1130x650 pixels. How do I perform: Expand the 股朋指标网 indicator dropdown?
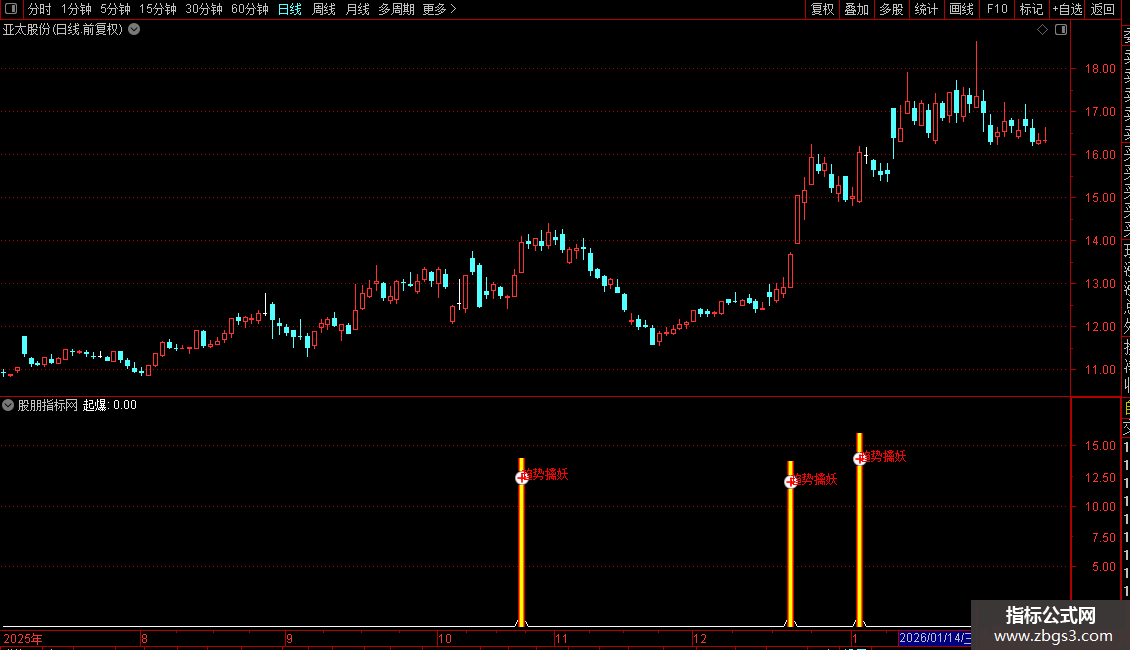(x=8, y=405)
